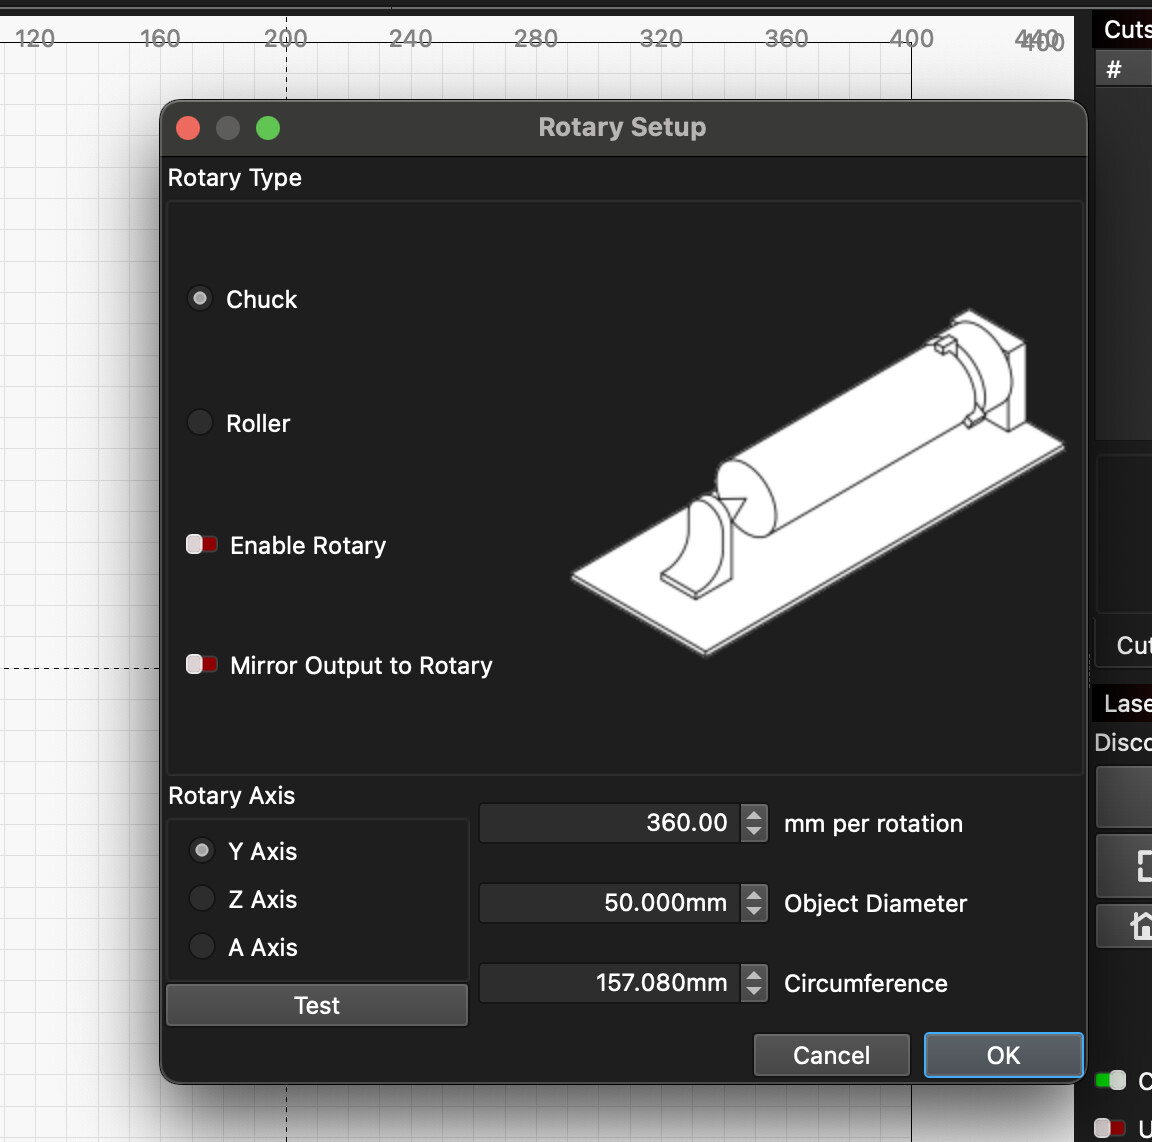Screen dimensions: 1152x1142
Task: Choose A Axis as the rotary axis
Action: pos(202,947)
